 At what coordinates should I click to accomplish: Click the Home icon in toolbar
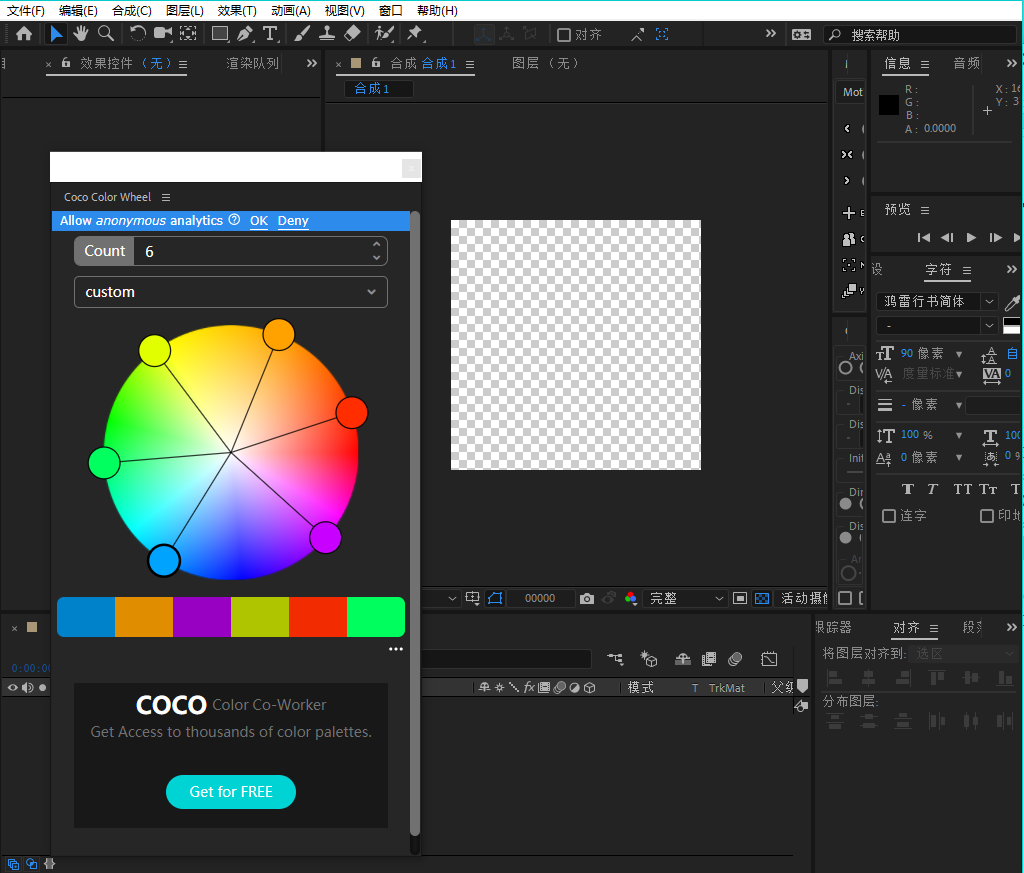coord(24,34)
